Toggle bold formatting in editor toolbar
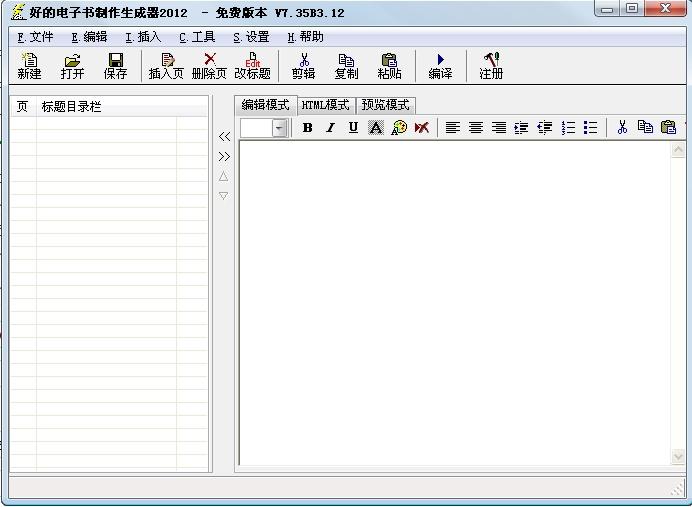692x507 pixels. pyautogui.click(x=308, y=128)
